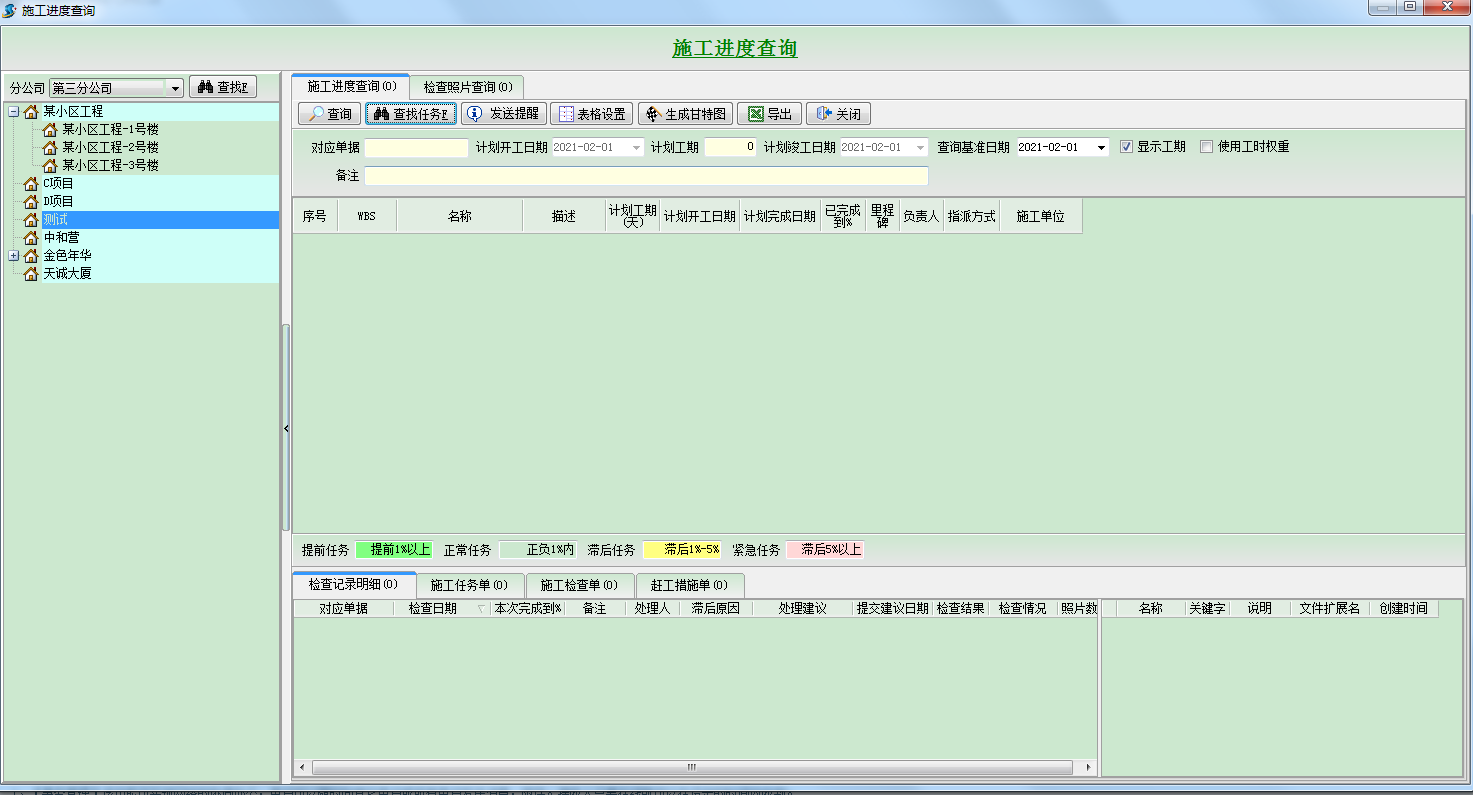Open the 施工检查单 bottom tab

[578, 585]
